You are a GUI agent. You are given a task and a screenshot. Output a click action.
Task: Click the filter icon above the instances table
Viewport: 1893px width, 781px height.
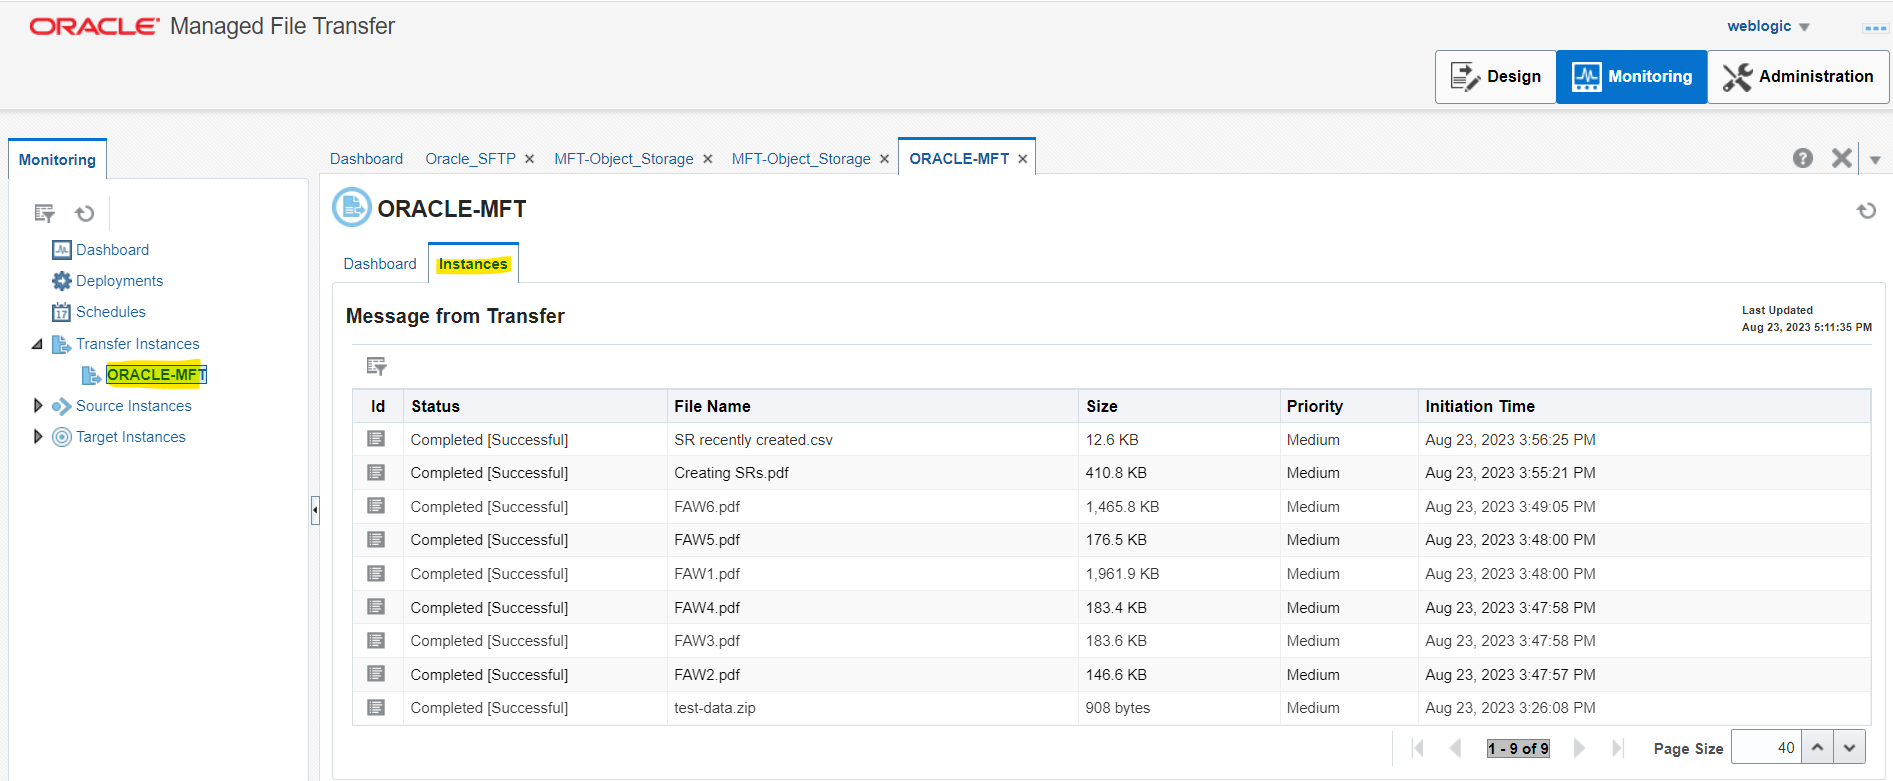(376, 366)
